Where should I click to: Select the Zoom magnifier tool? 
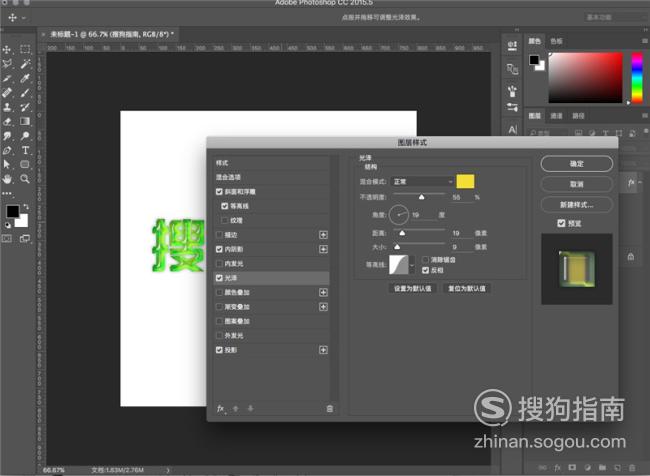tap(25, 179)
